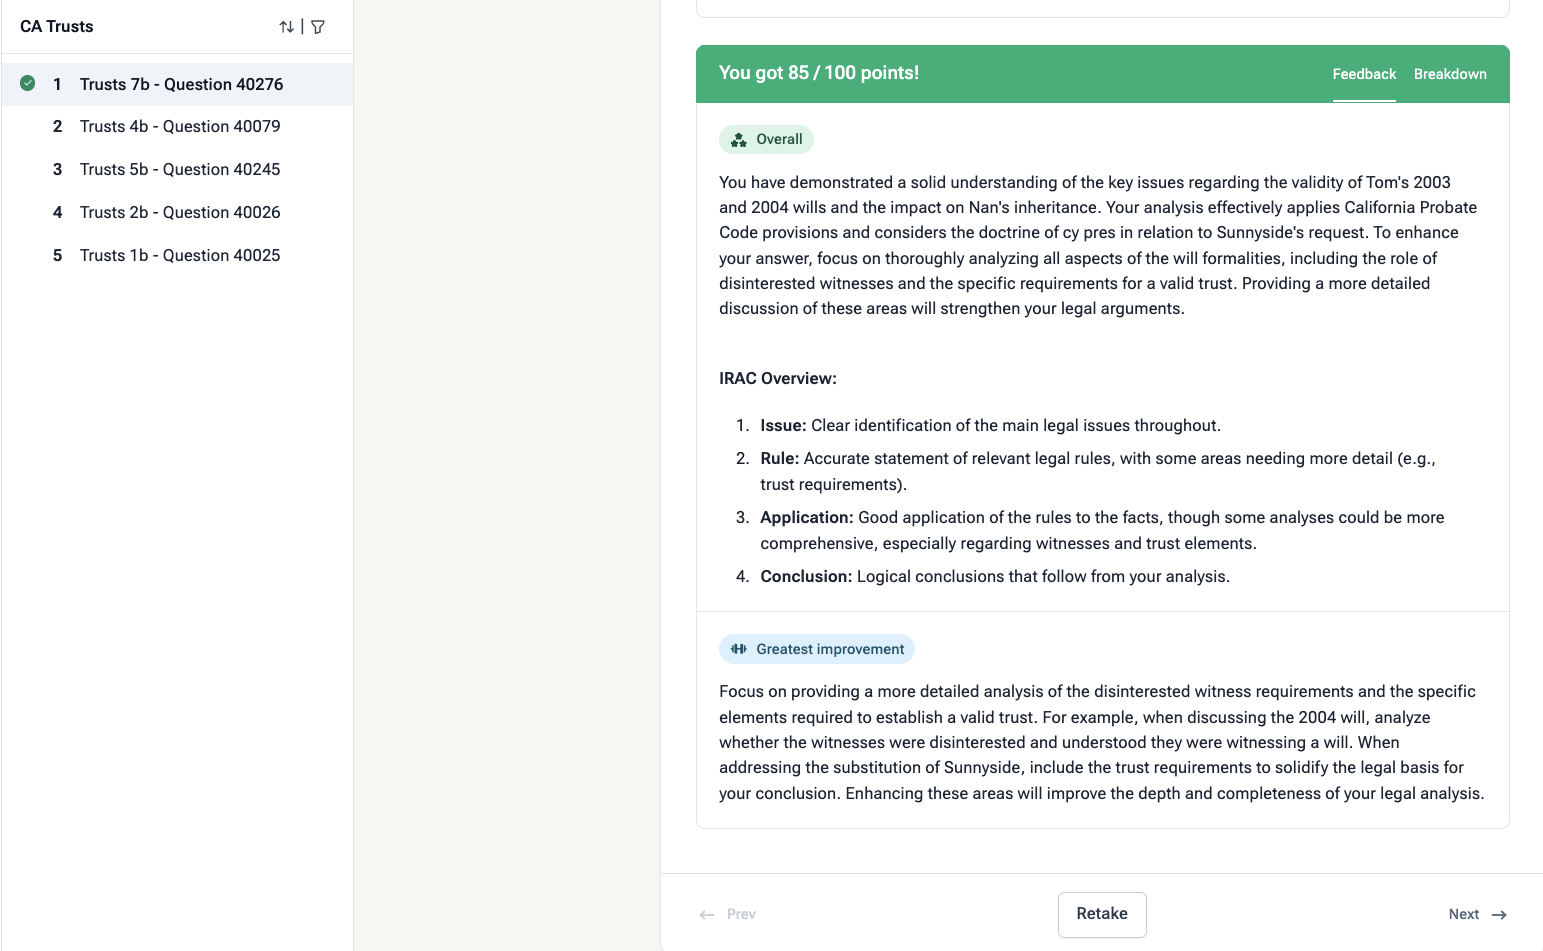This screenshot has height=951, width=1543.
Task: Open Trusts 1b - Question 40025
Action: pos(180,255)
